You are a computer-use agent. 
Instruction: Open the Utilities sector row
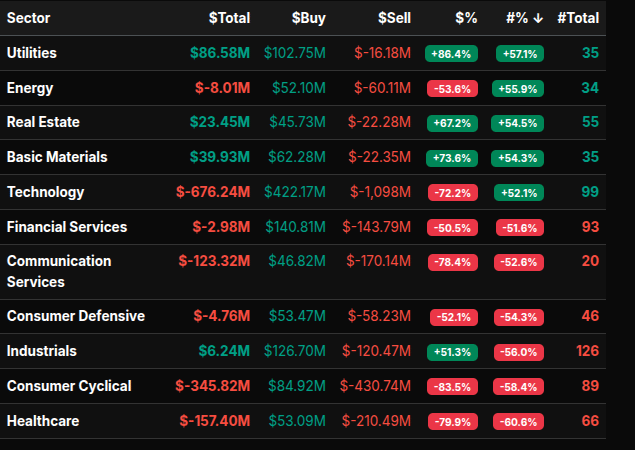click(x=32, y=53)
